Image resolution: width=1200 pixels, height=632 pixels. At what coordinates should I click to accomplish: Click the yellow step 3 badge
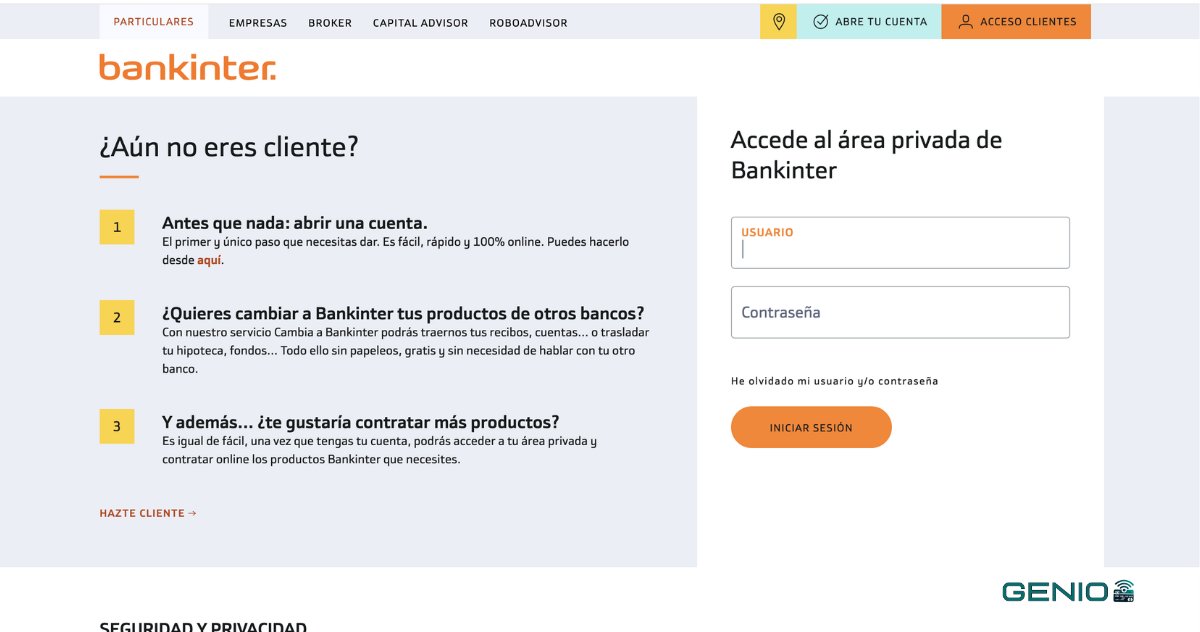click(117, 426)
